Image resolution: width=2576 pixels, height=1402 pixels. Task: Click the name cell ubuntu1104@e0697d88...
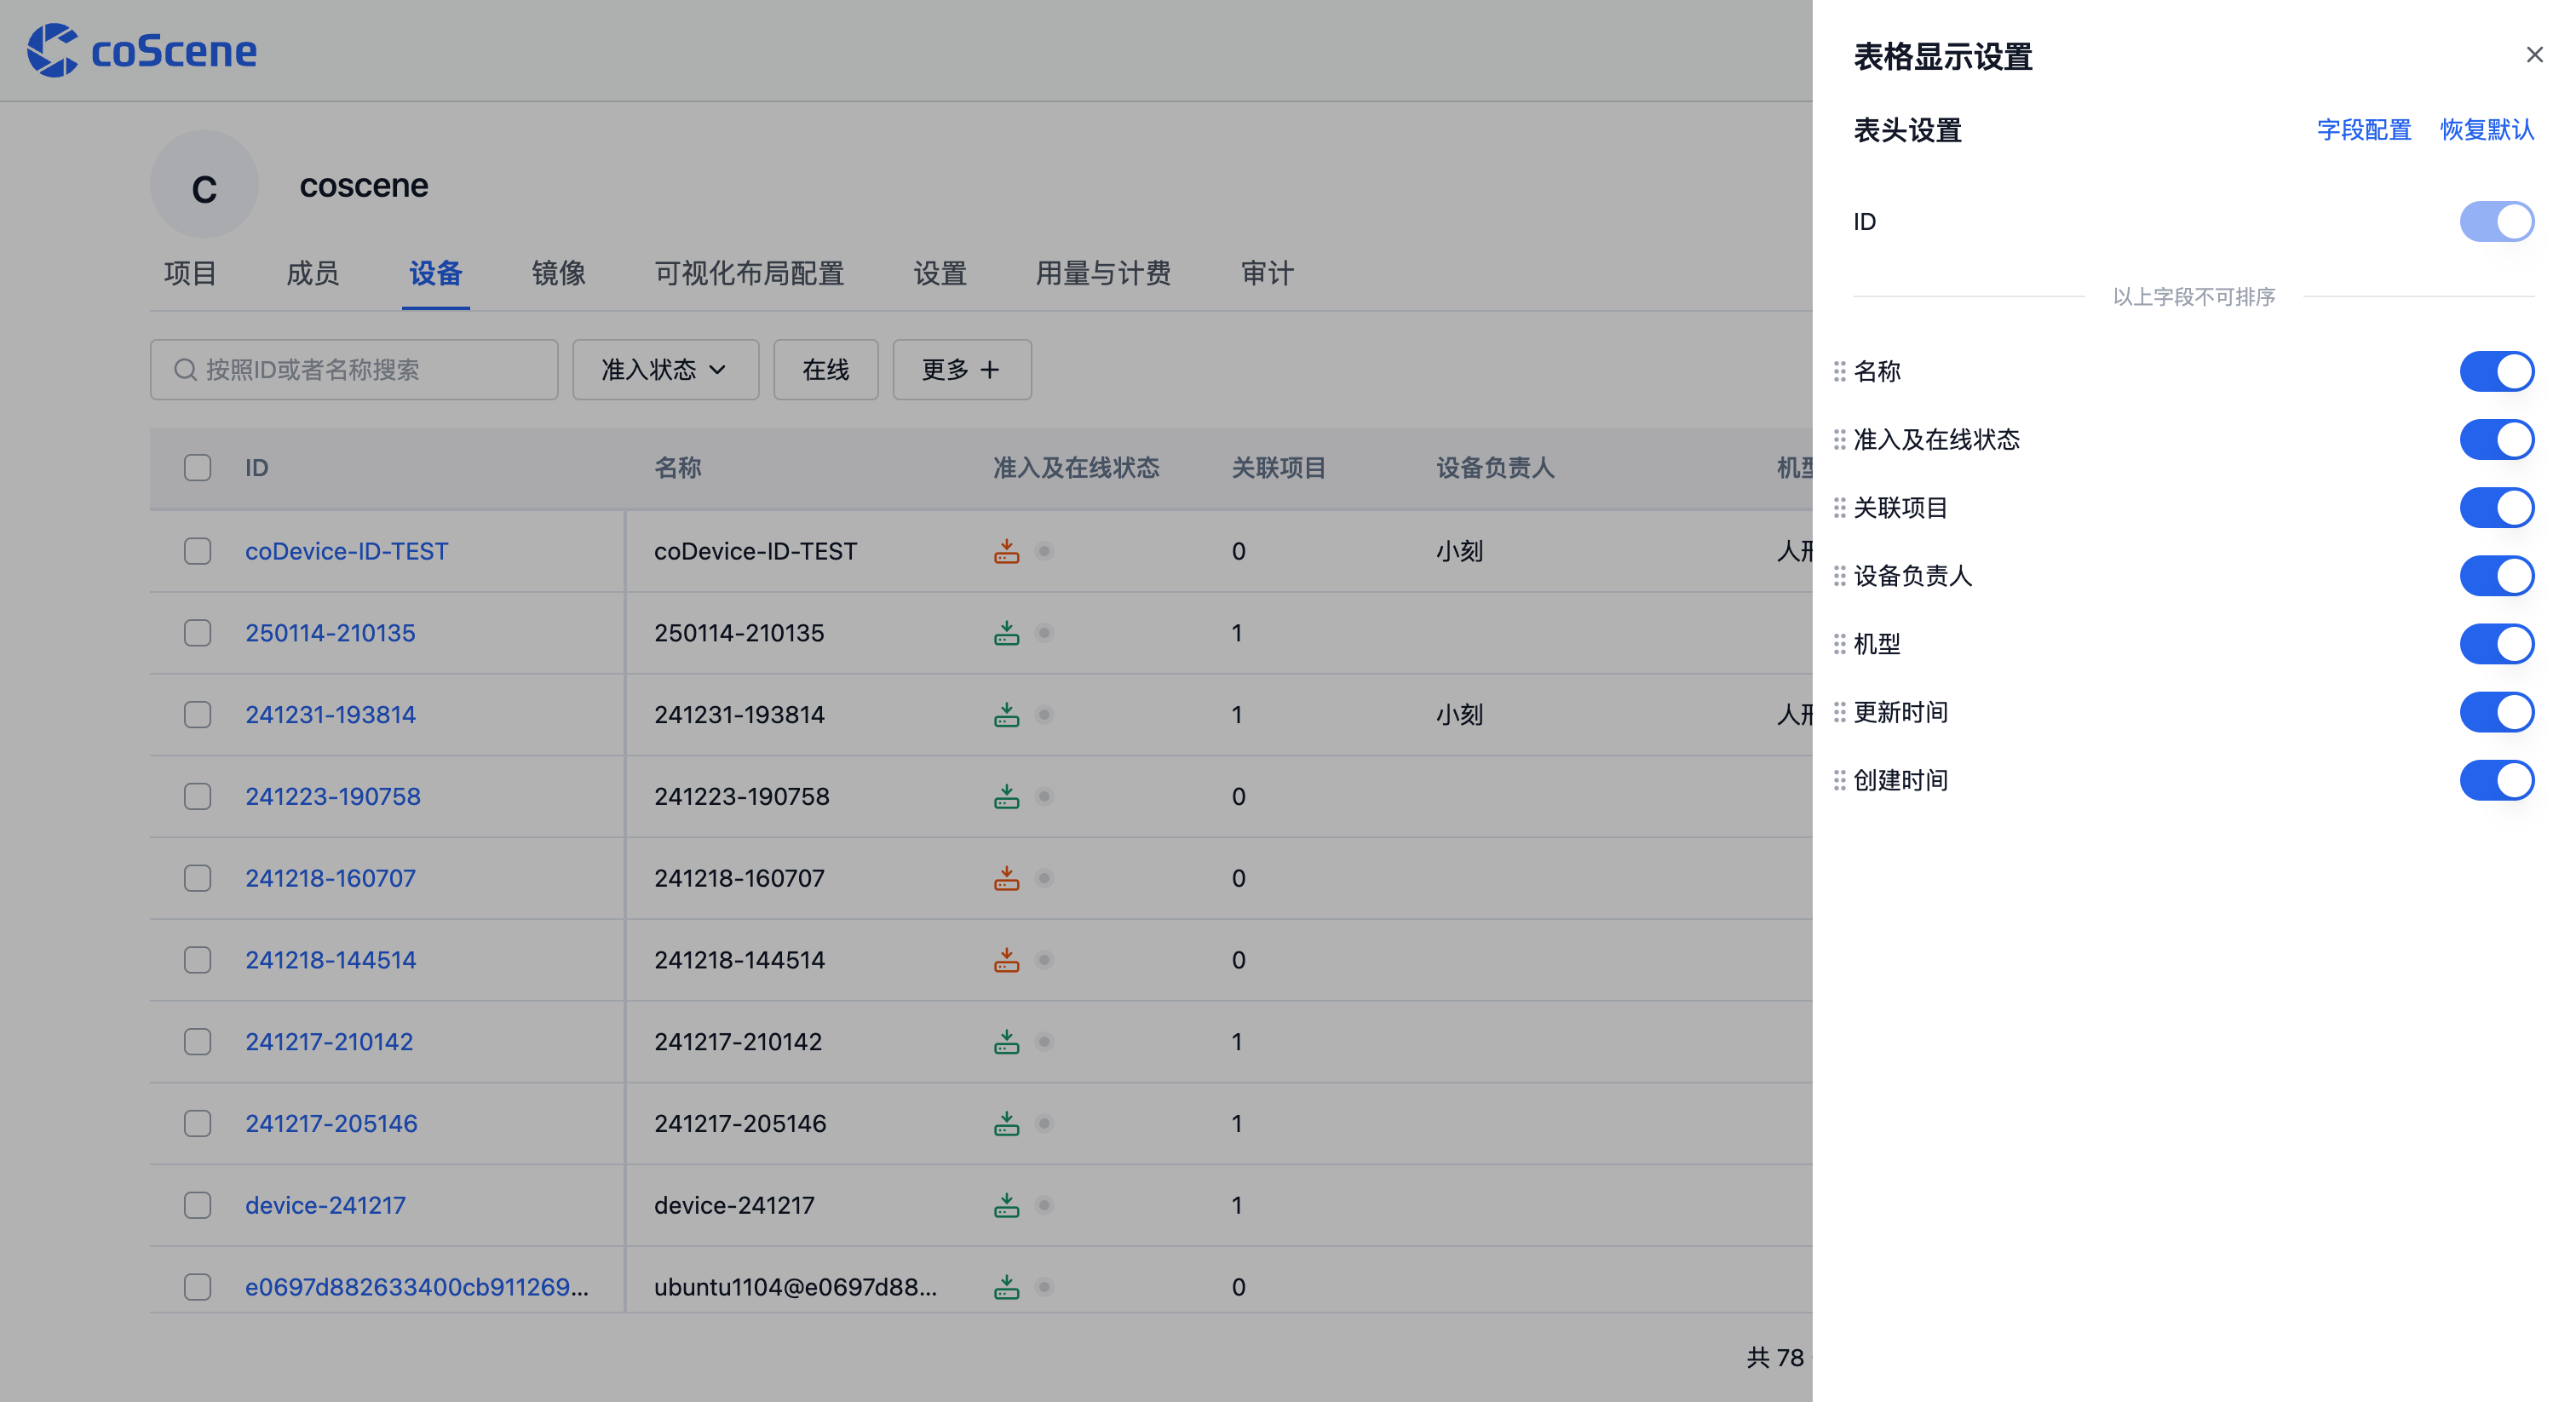tap(795, 1287)
